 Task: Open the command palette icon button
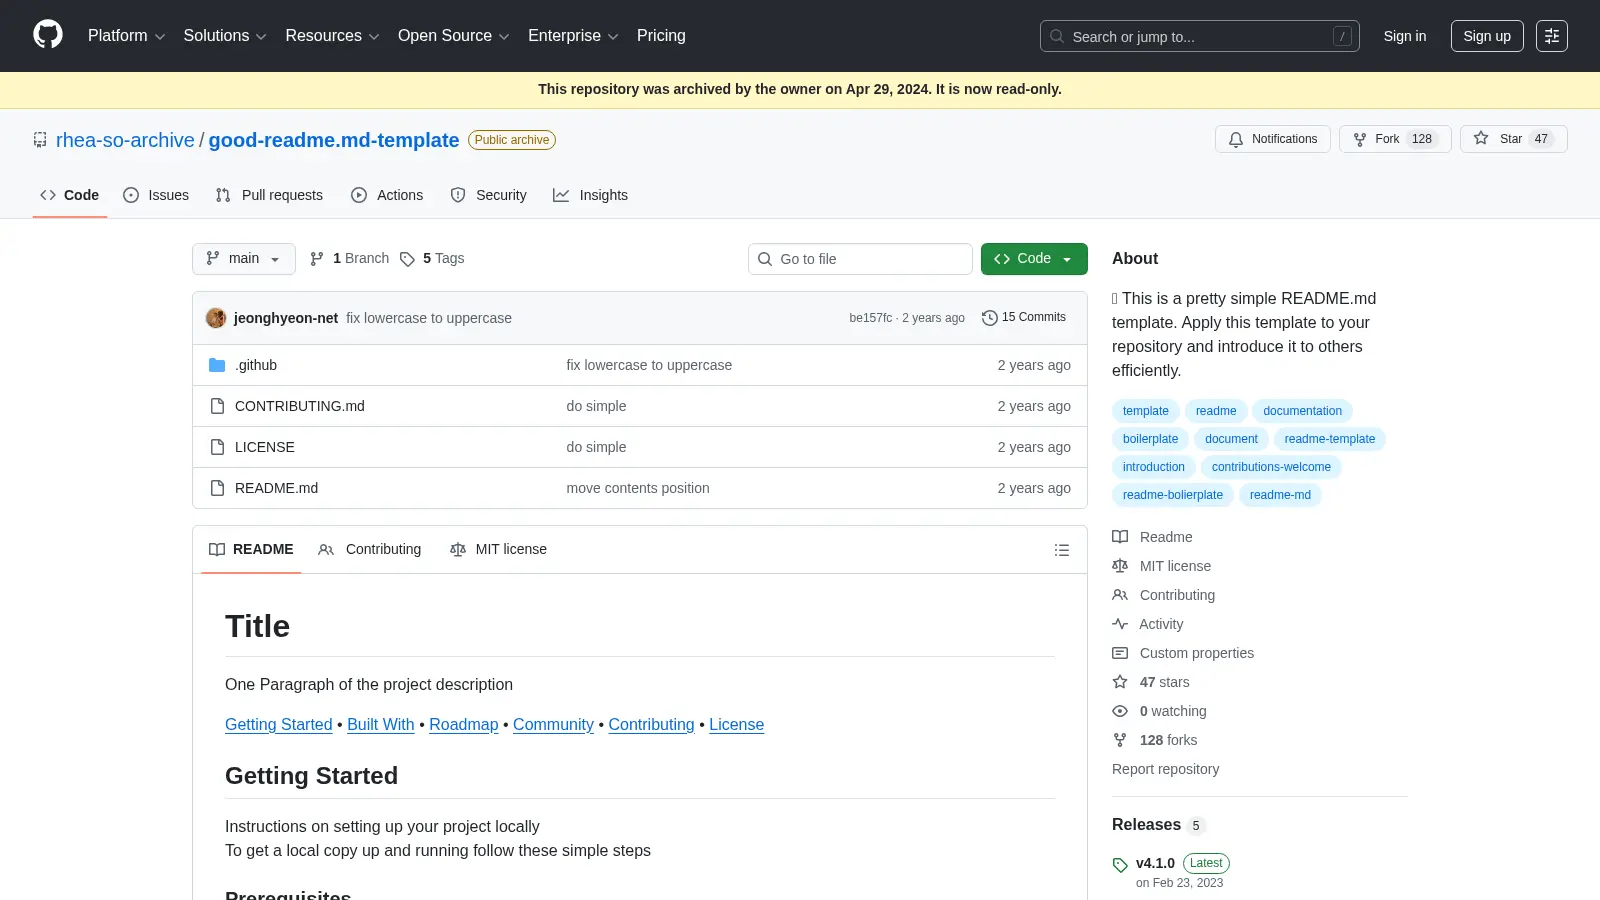(1551, 36)
